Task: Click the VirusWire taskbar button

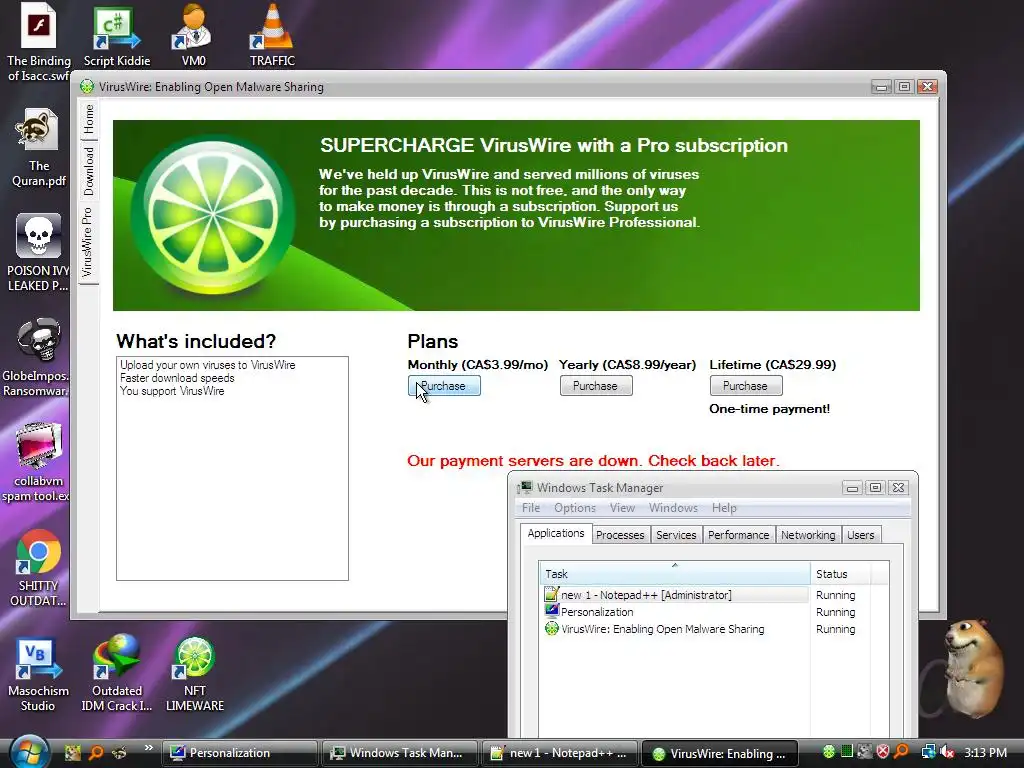Action: pyautogui.click(x=719, y=753)
